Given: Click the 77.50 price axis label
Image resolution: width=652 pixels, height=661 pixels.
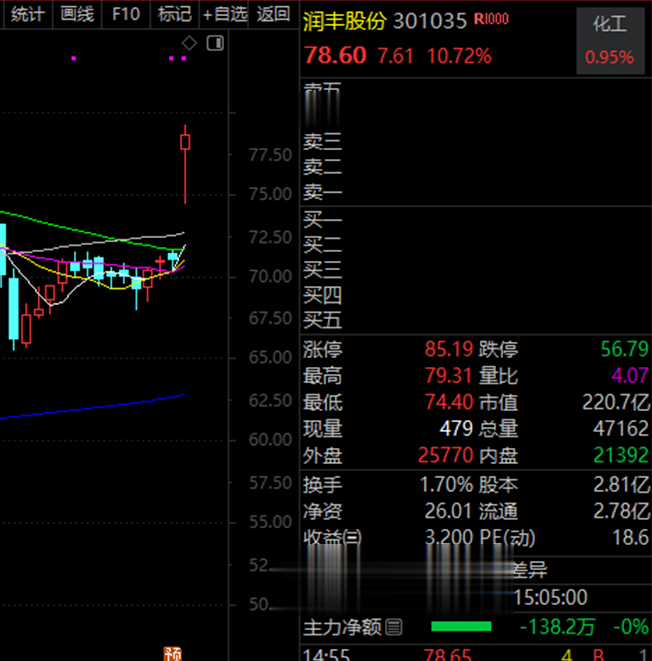Looking at the screenshot, I should 271,155.
